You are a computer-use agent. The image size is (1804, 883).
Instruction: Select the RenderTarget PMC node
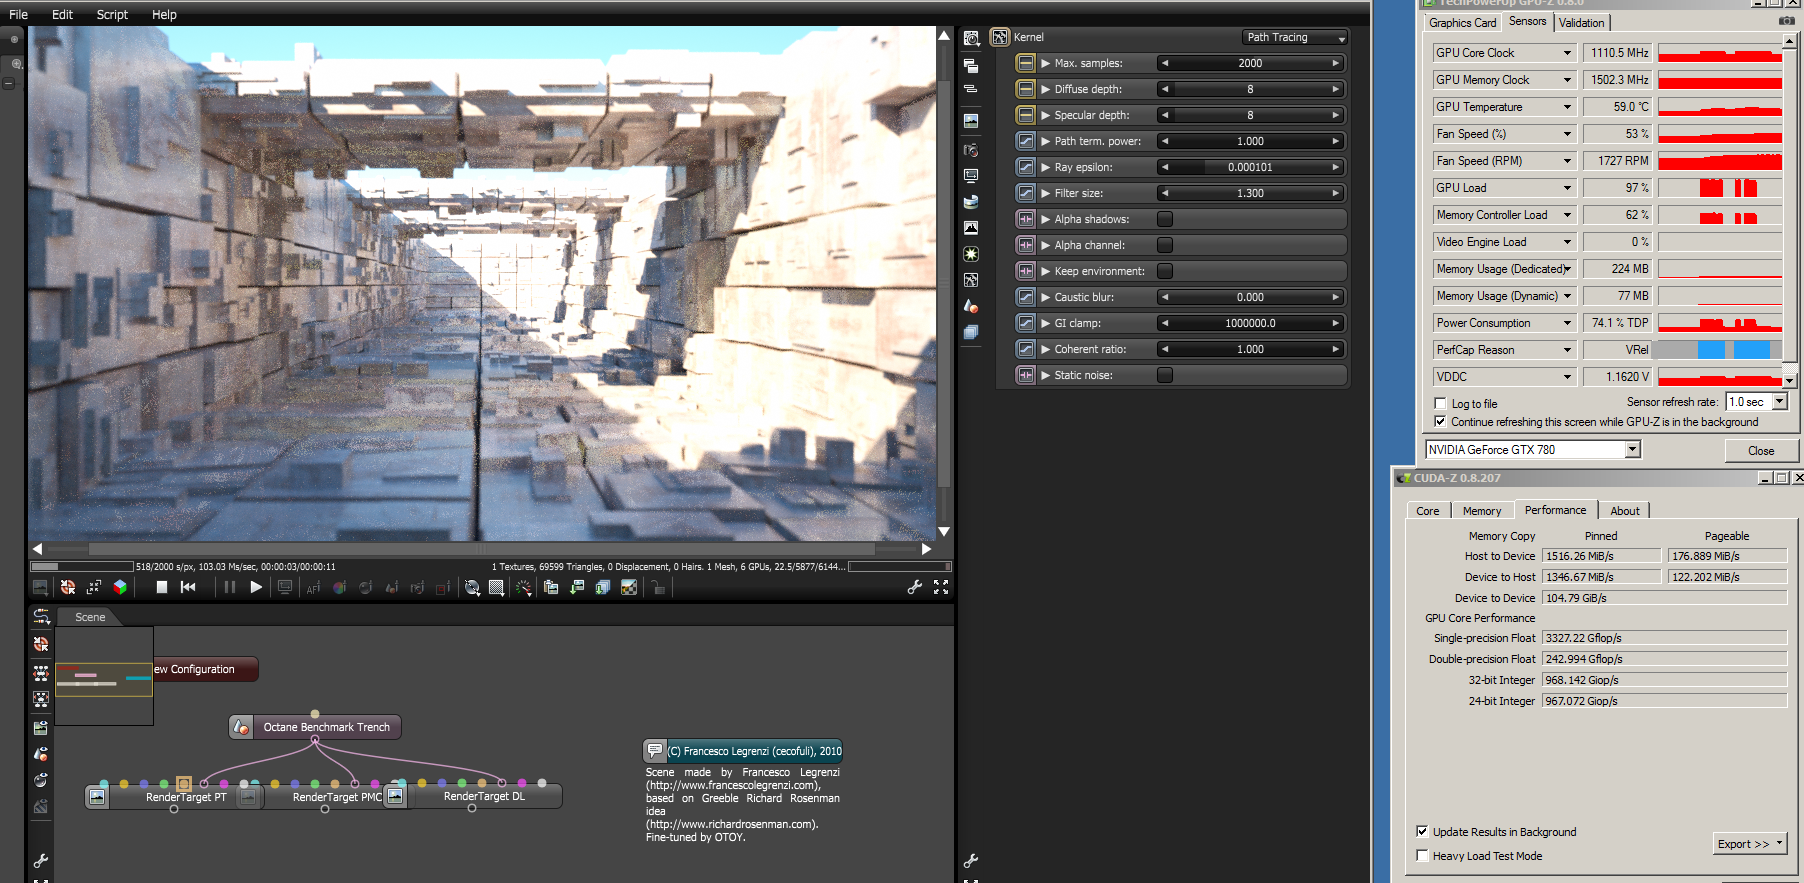click(337, 797)
